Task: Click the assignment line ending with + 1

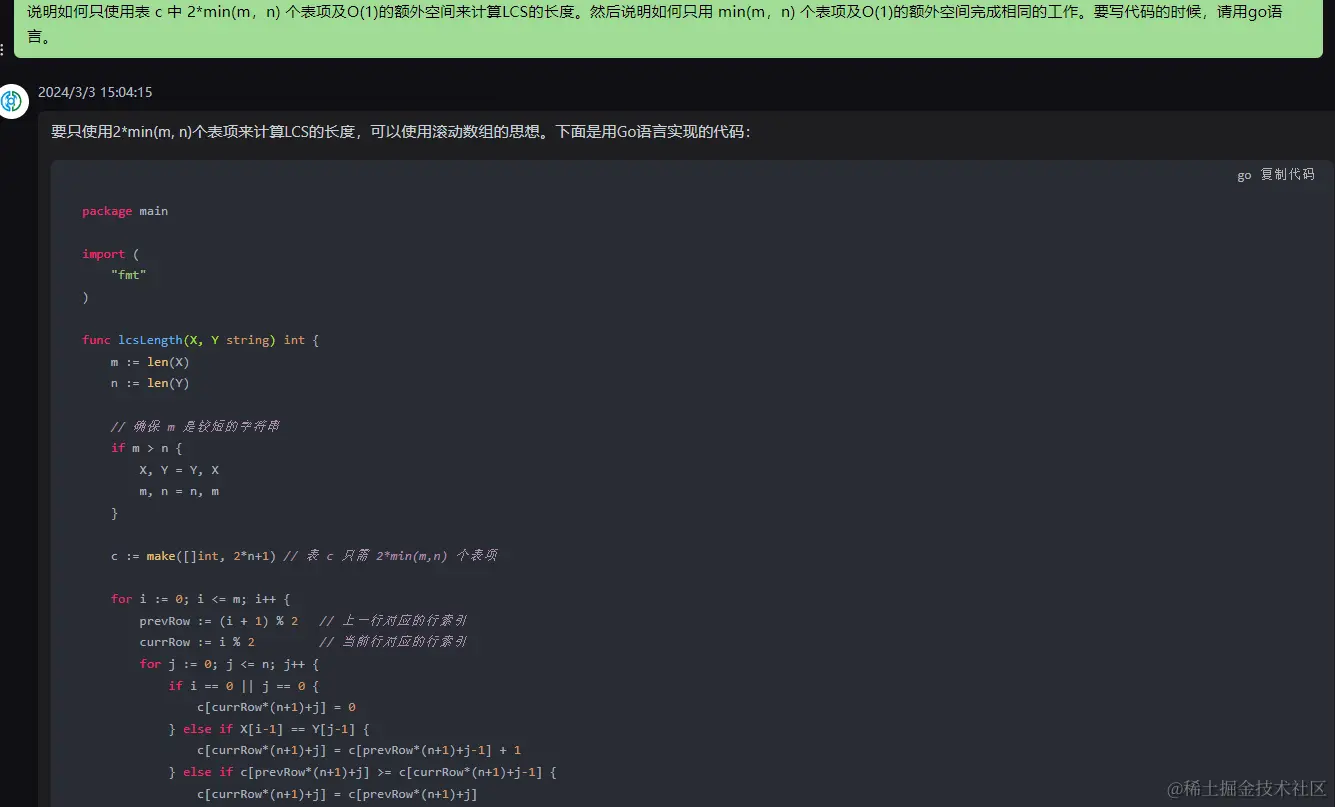Action: 359,750
